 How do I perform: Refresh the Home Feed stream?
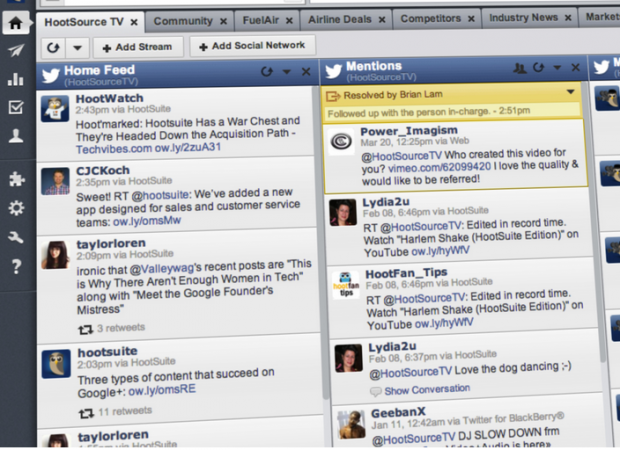[267, 72]
